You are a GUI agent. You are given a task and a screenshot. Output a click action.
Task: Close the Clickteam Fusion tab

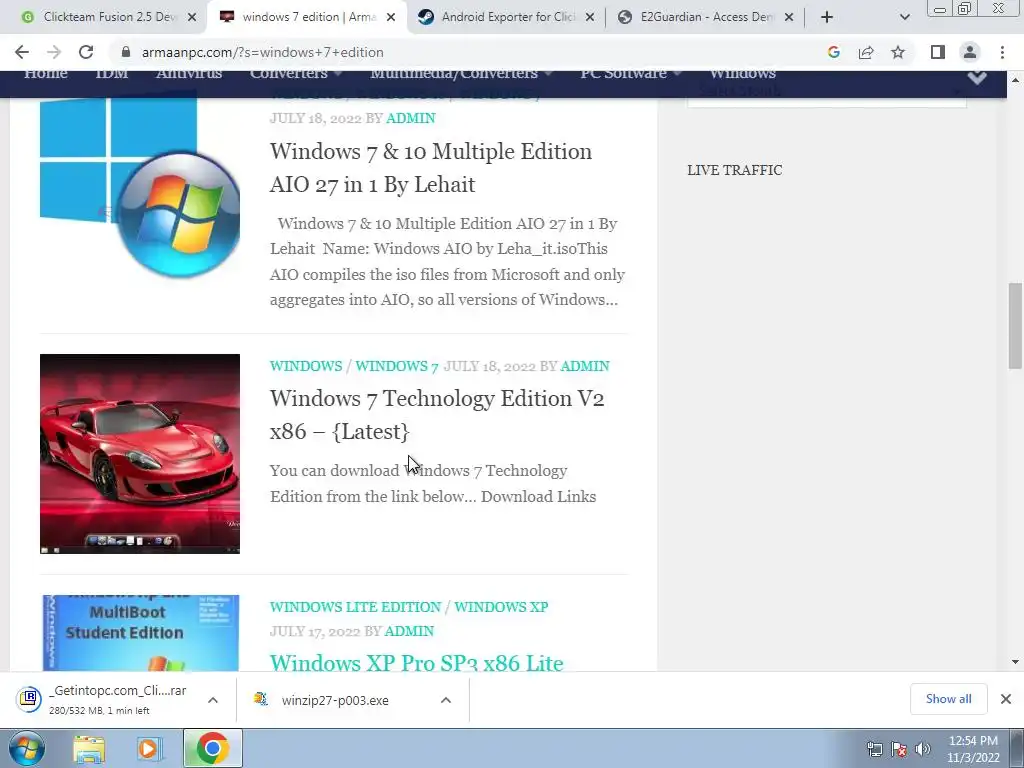tap(192, 18)
